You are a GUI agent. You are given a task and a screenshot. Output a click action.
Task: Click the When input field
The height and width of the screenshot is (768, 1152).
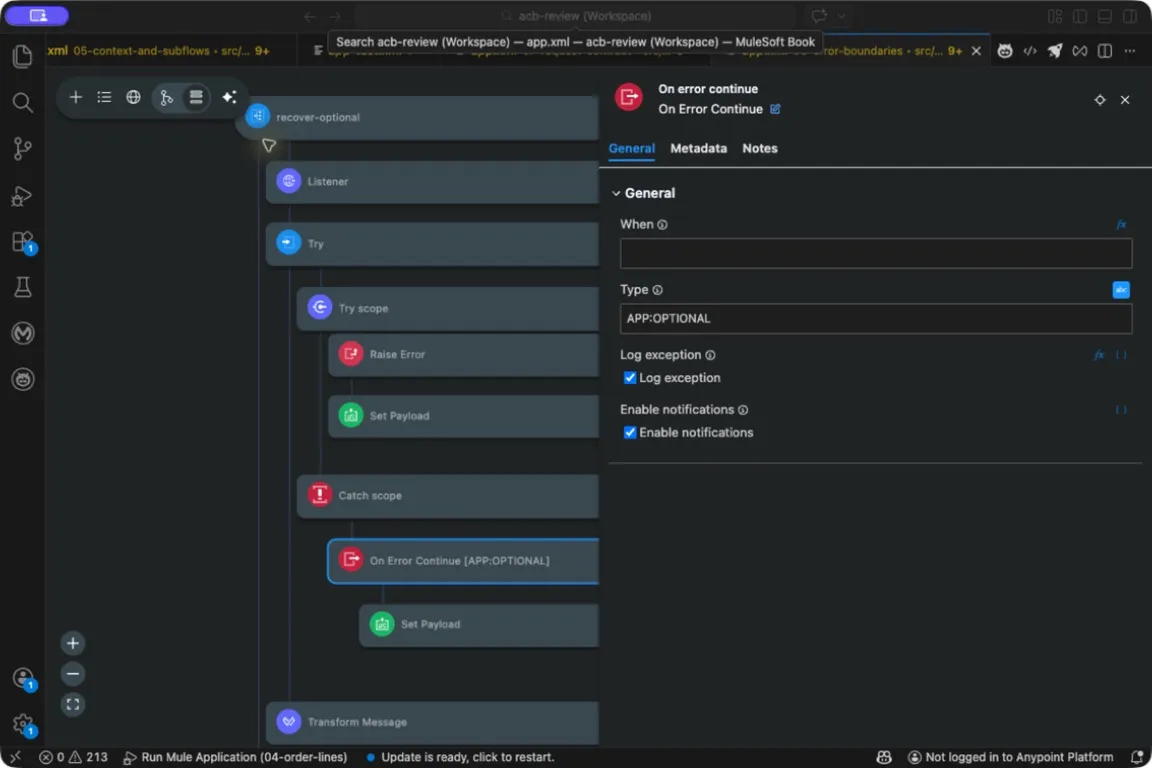coord(876,254)
